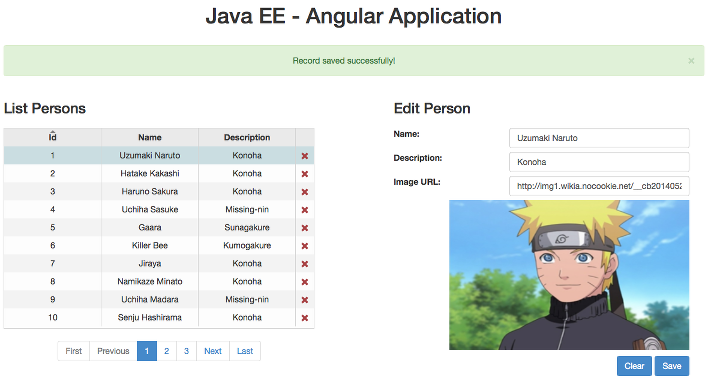The image size is (708, 381).
Task: Sort table by Name column header
Action: click(150, 137)
